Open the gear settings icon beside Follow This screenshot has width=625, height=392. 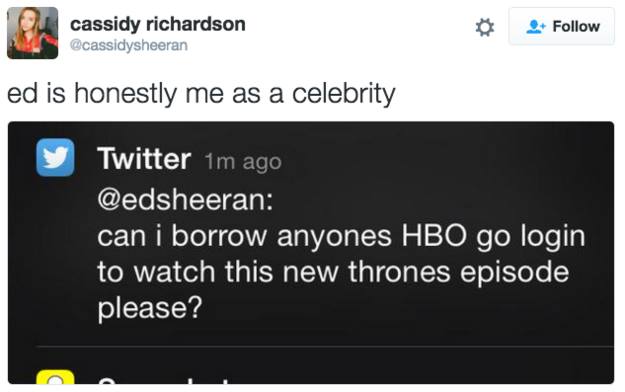[x=485, y=28]
